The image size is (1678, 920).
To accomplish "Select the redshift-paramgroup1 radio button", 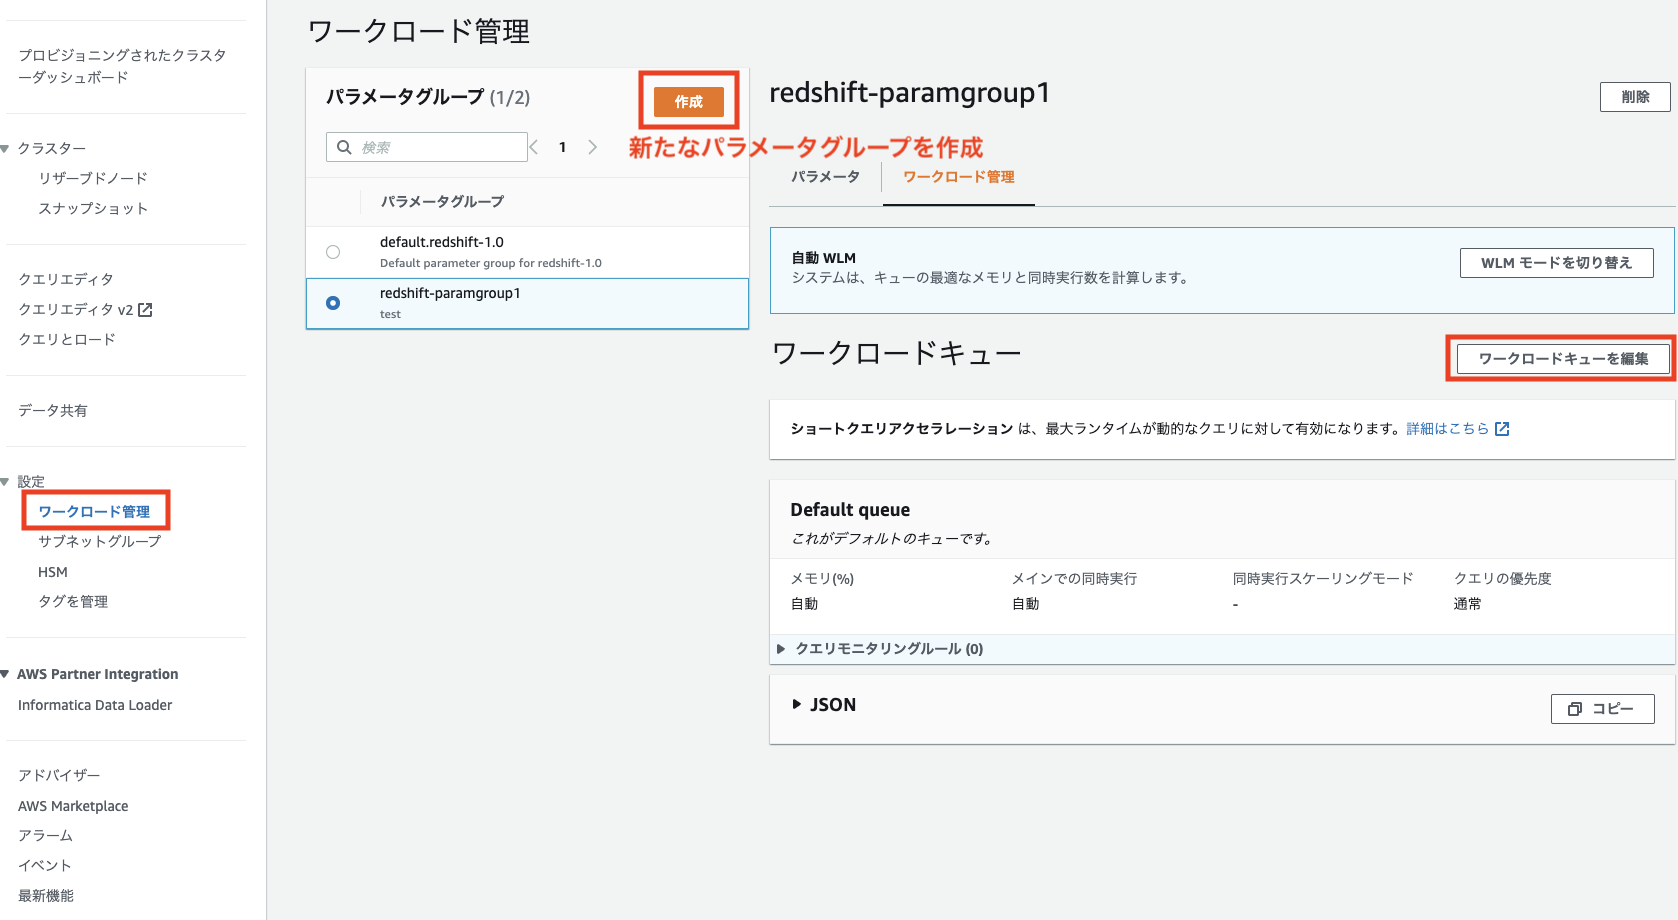I will coord(333,303).
